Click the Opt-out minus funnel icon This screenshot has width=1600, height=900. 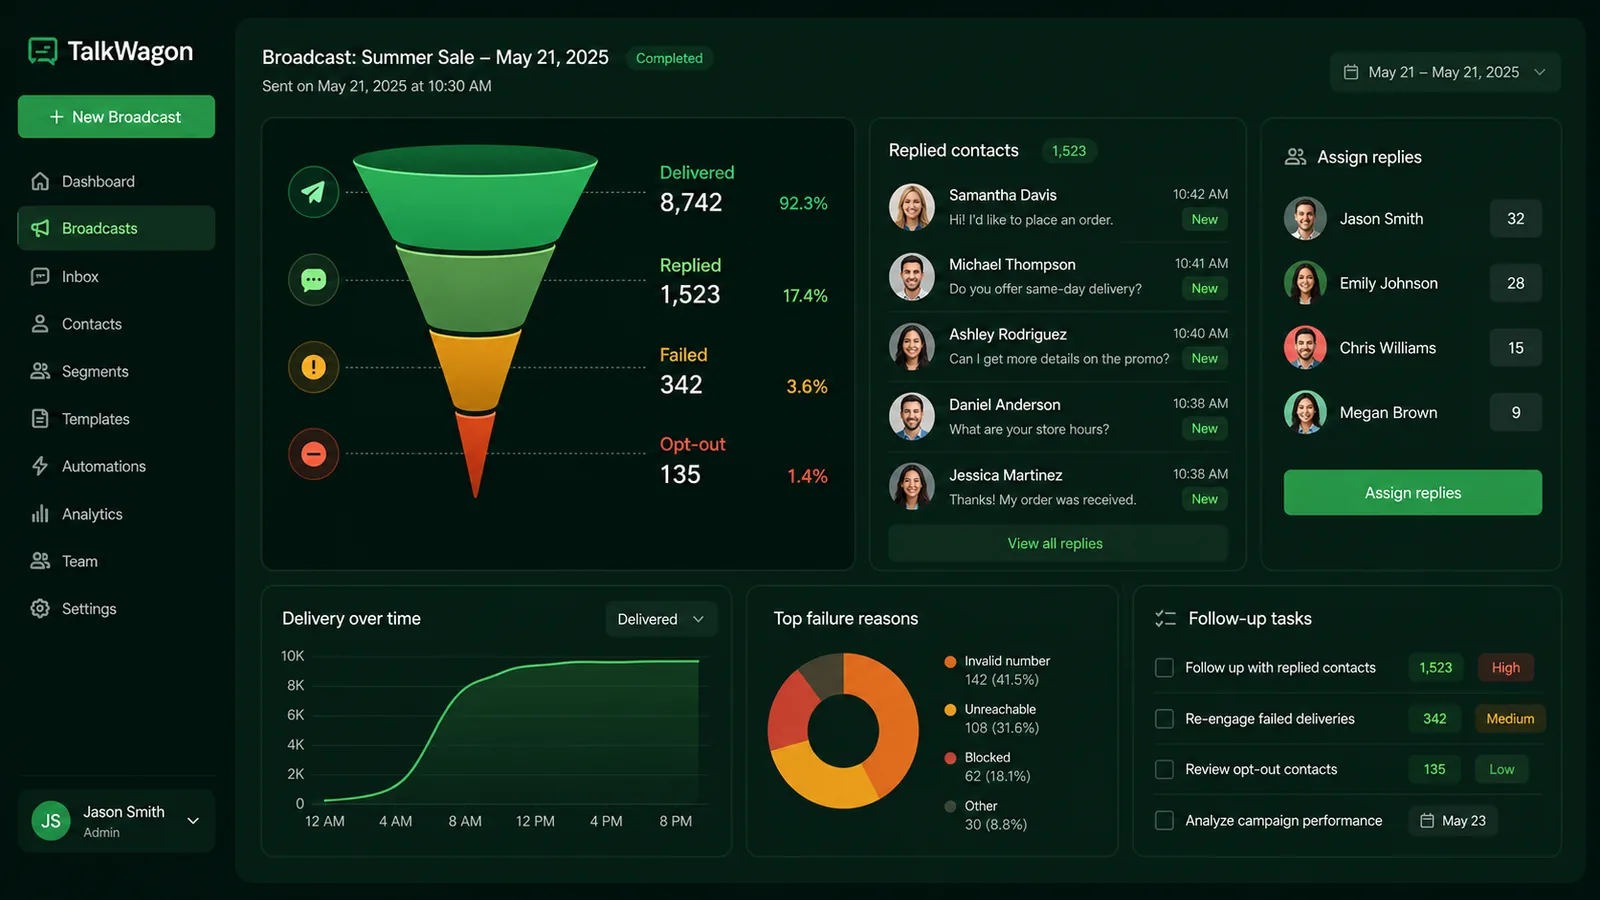(314, 454)
